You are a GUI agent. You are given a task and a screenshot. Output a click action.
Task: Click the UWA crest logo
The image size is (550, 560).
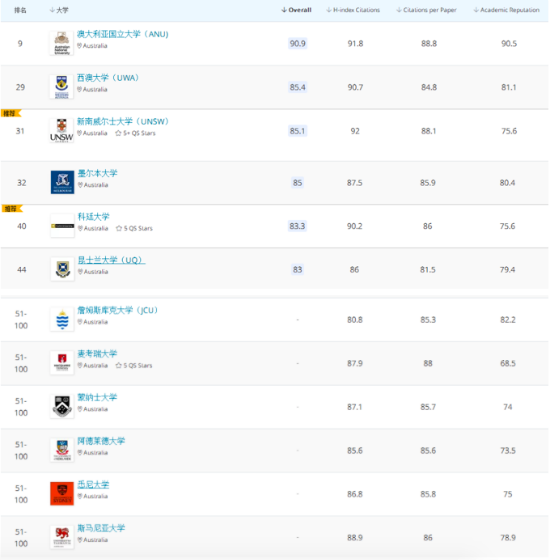[x=62, y=87]
